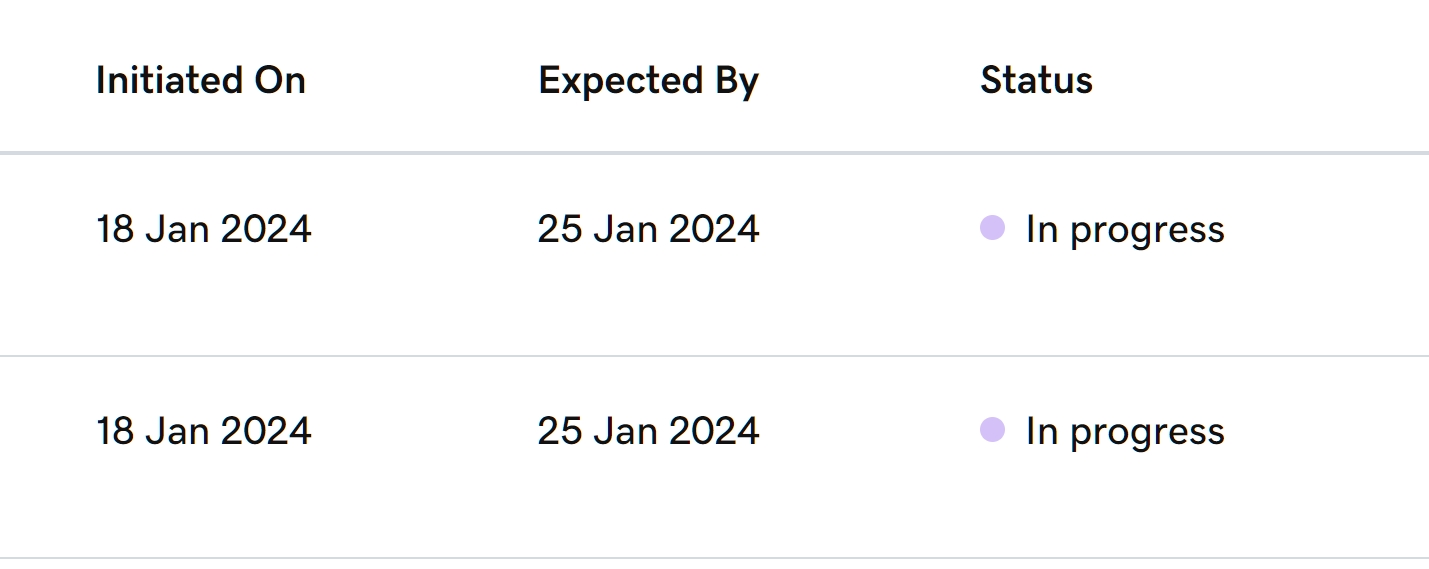Click the second row's In progress label

[x=1124, y=432]
